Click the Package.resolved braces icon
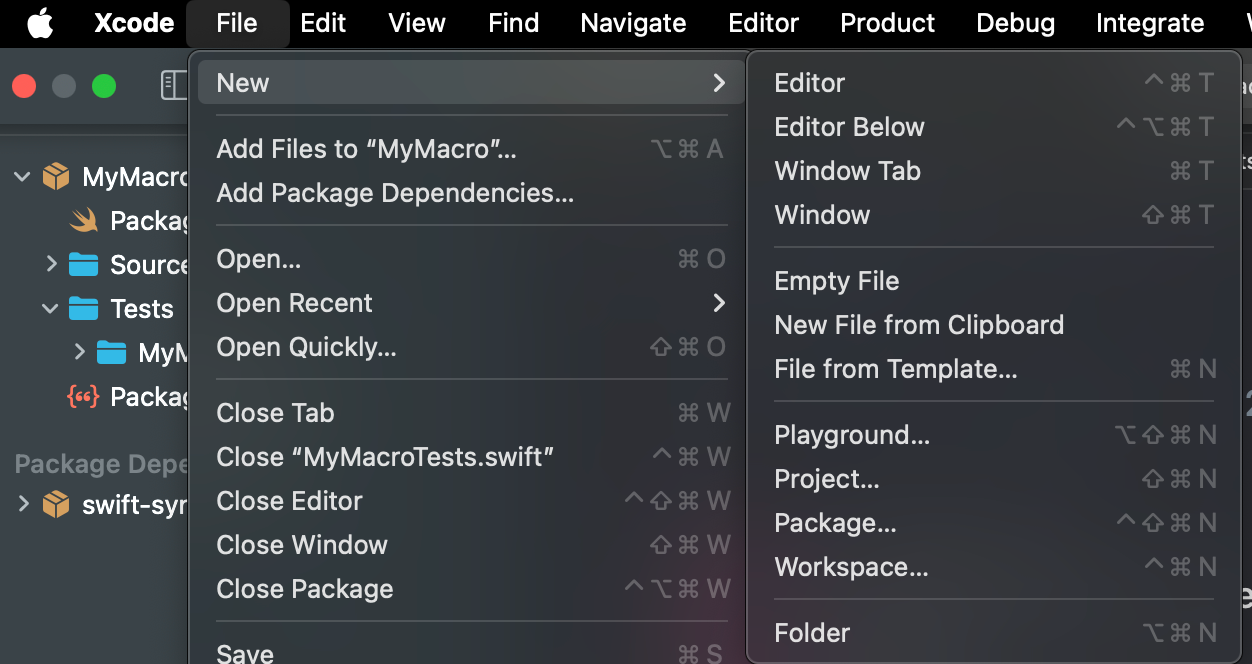This screenshot has width=1252, height=664. 83,397
